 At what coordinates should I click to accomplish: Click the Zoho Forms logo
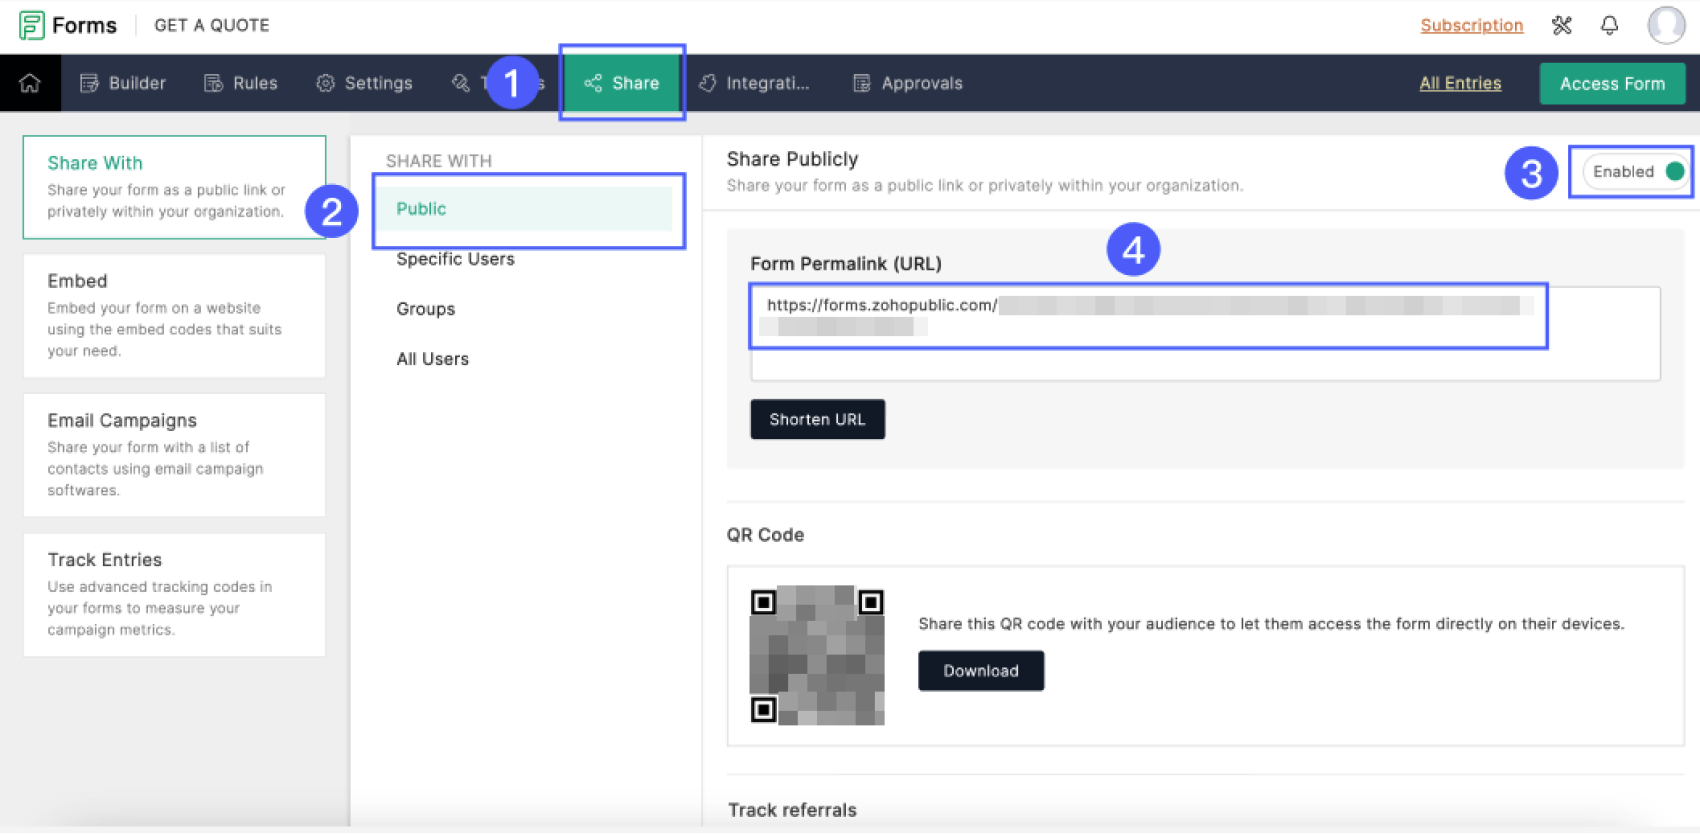tap(68, 25)
